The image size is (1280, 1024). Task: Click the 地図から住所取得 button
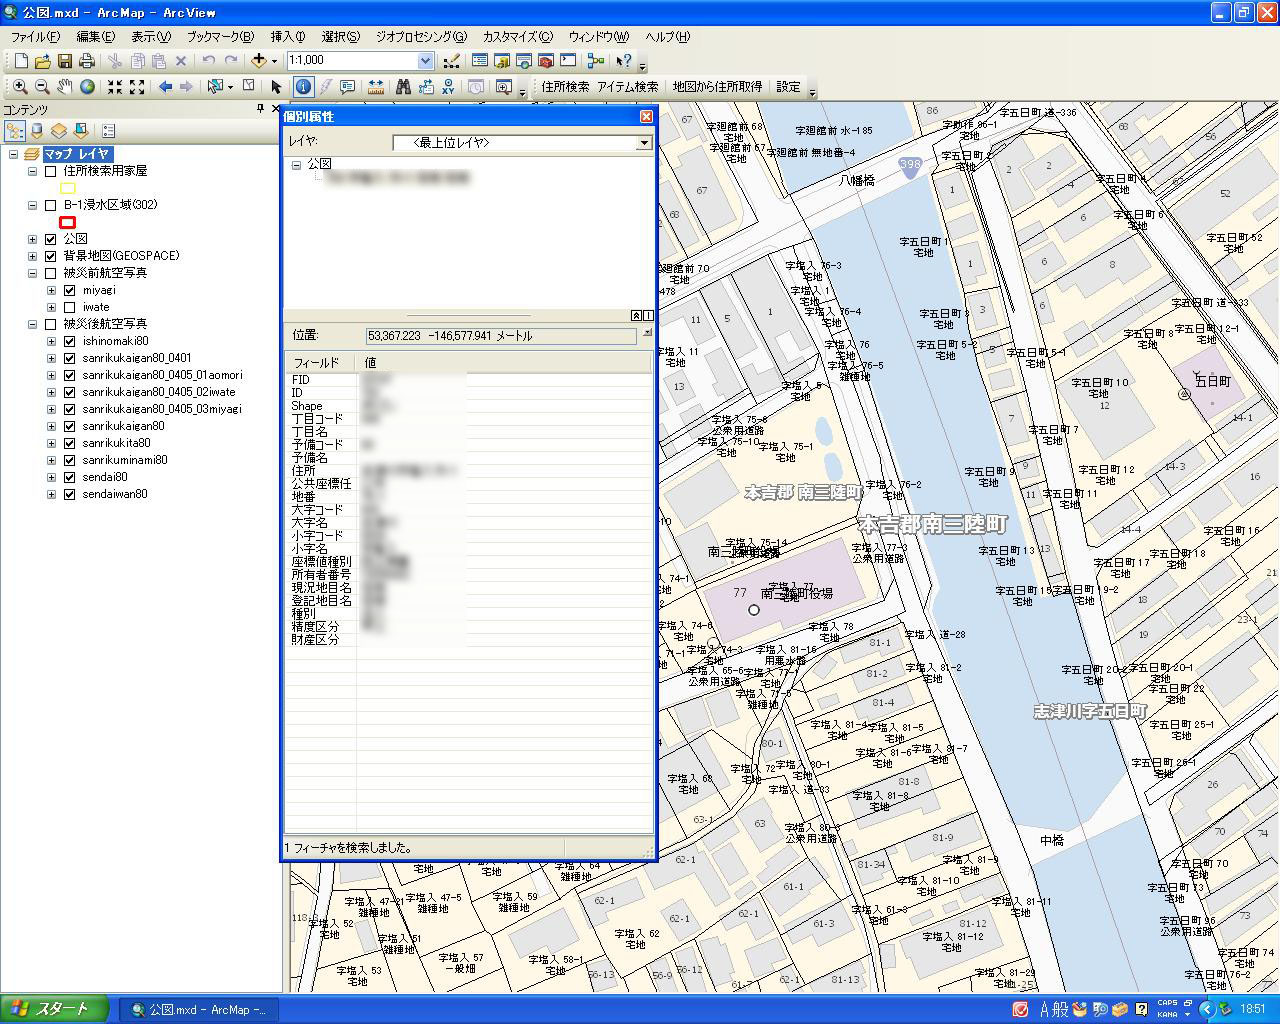pyautogui.click(x=717, y=87)
